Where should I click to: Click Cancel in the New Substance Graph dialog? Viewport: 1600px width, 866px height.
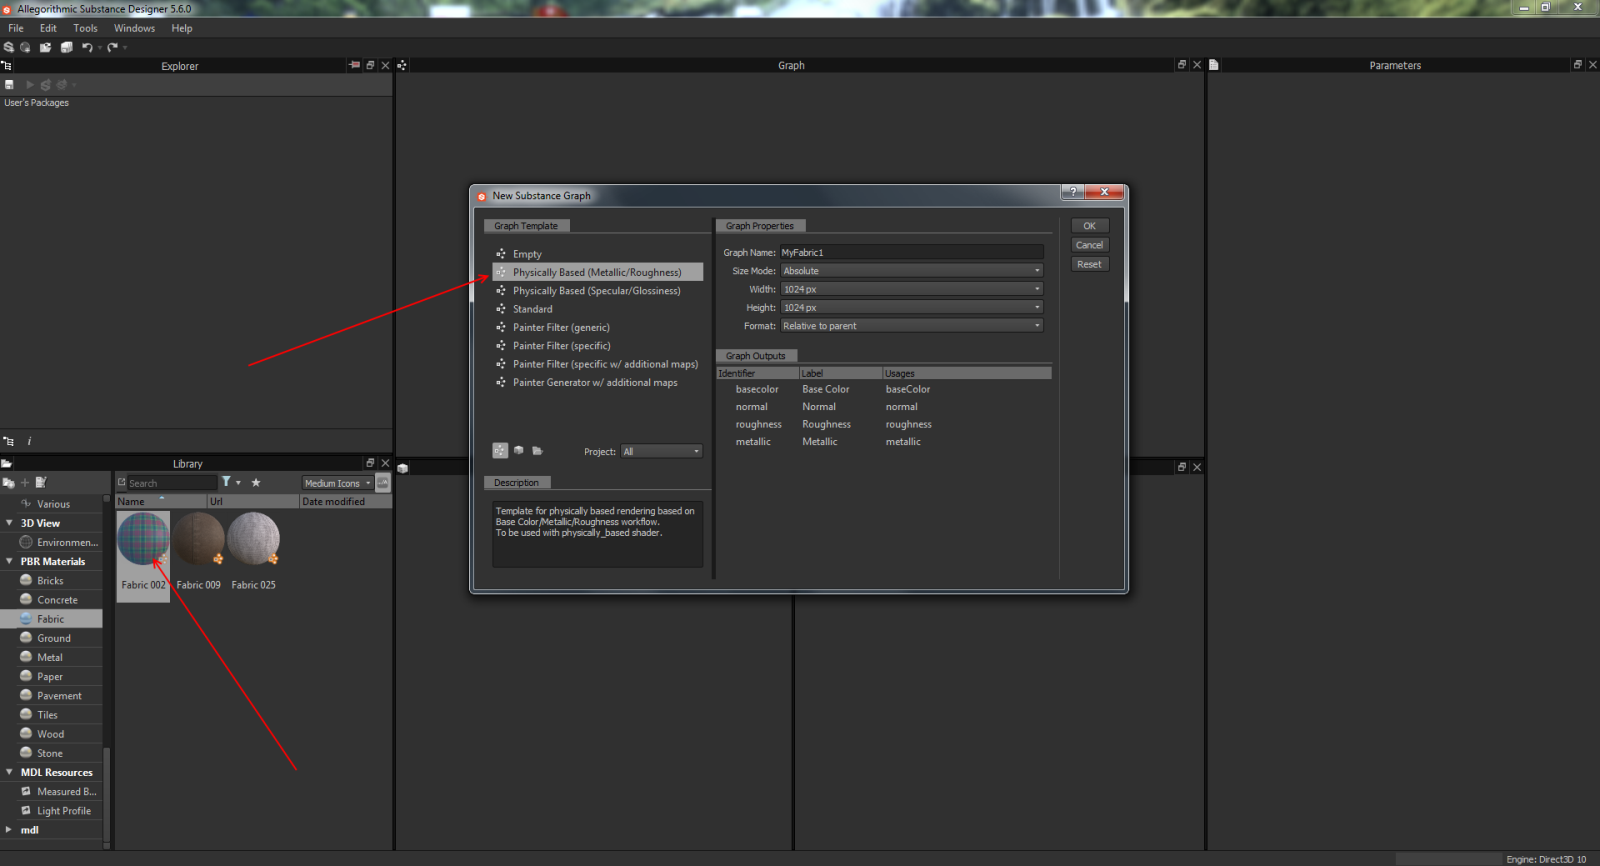(x=1090, y=245)
